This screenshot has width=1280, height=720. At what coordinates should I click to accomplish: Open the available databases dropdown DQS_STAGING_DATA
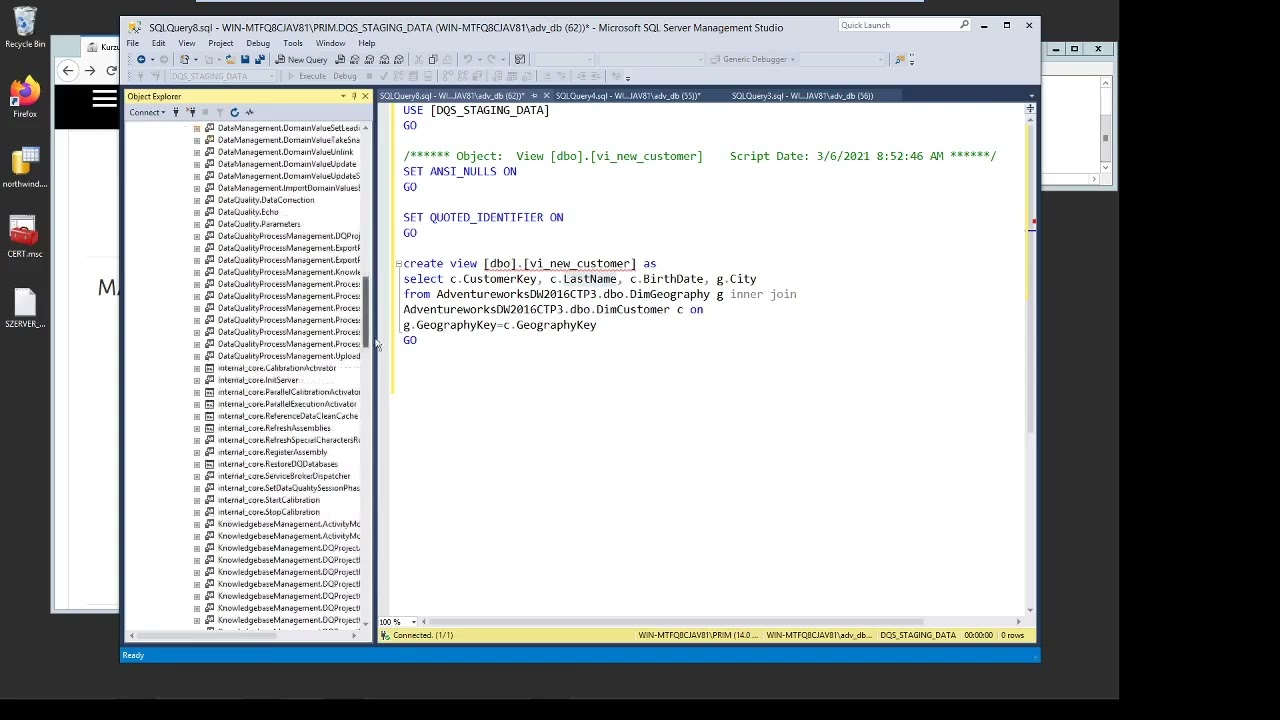[224, 76]
